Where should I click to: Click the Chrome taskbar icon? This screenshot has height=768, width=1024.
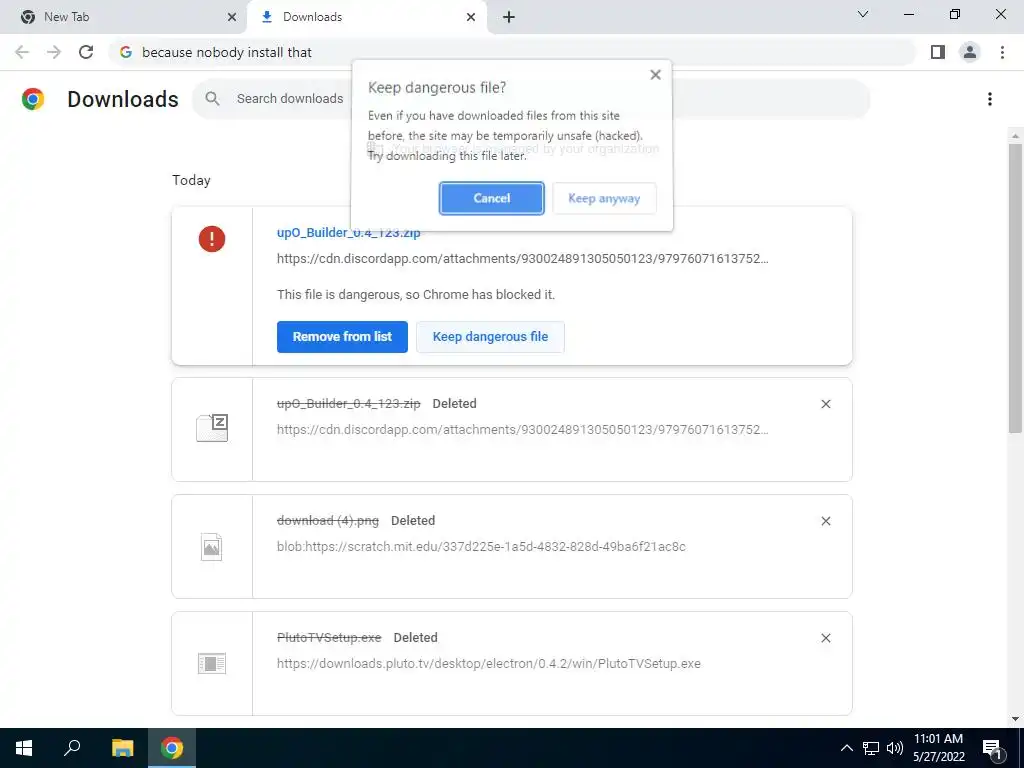[x=172, y=748]
